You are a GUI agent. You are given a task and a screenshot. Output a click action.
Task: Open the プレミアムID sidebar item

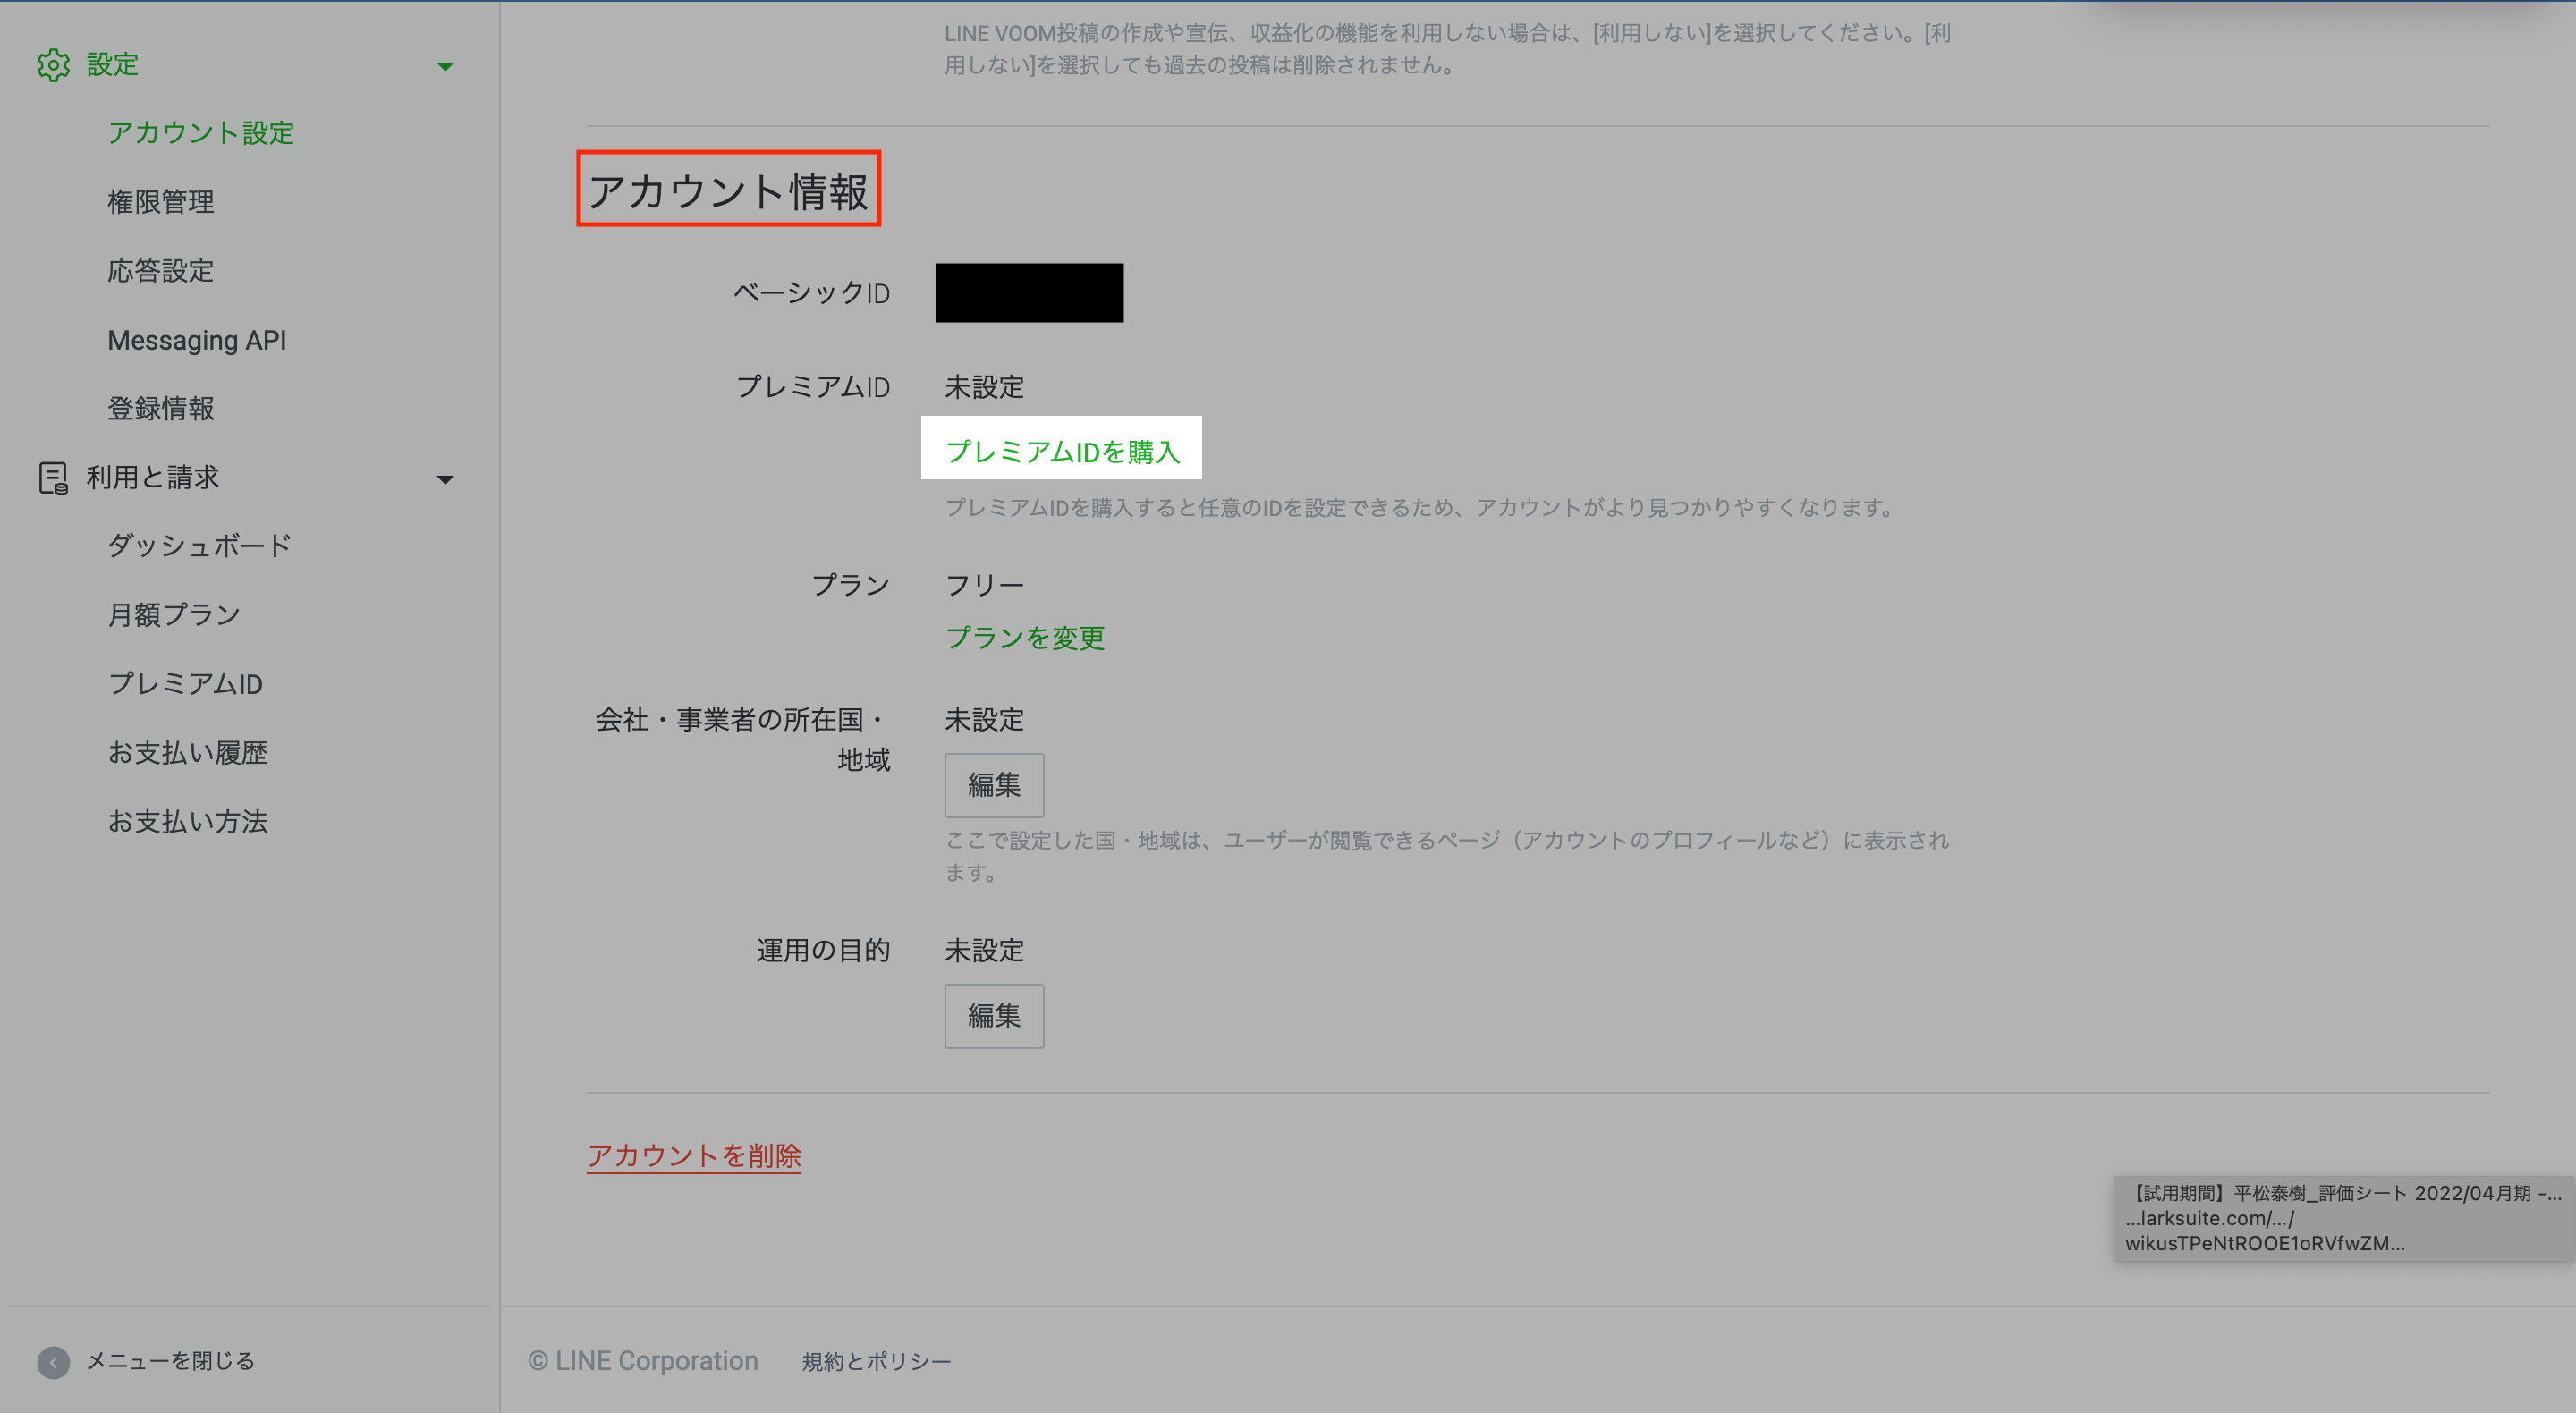pyautogui.click(x=185, y=684)
